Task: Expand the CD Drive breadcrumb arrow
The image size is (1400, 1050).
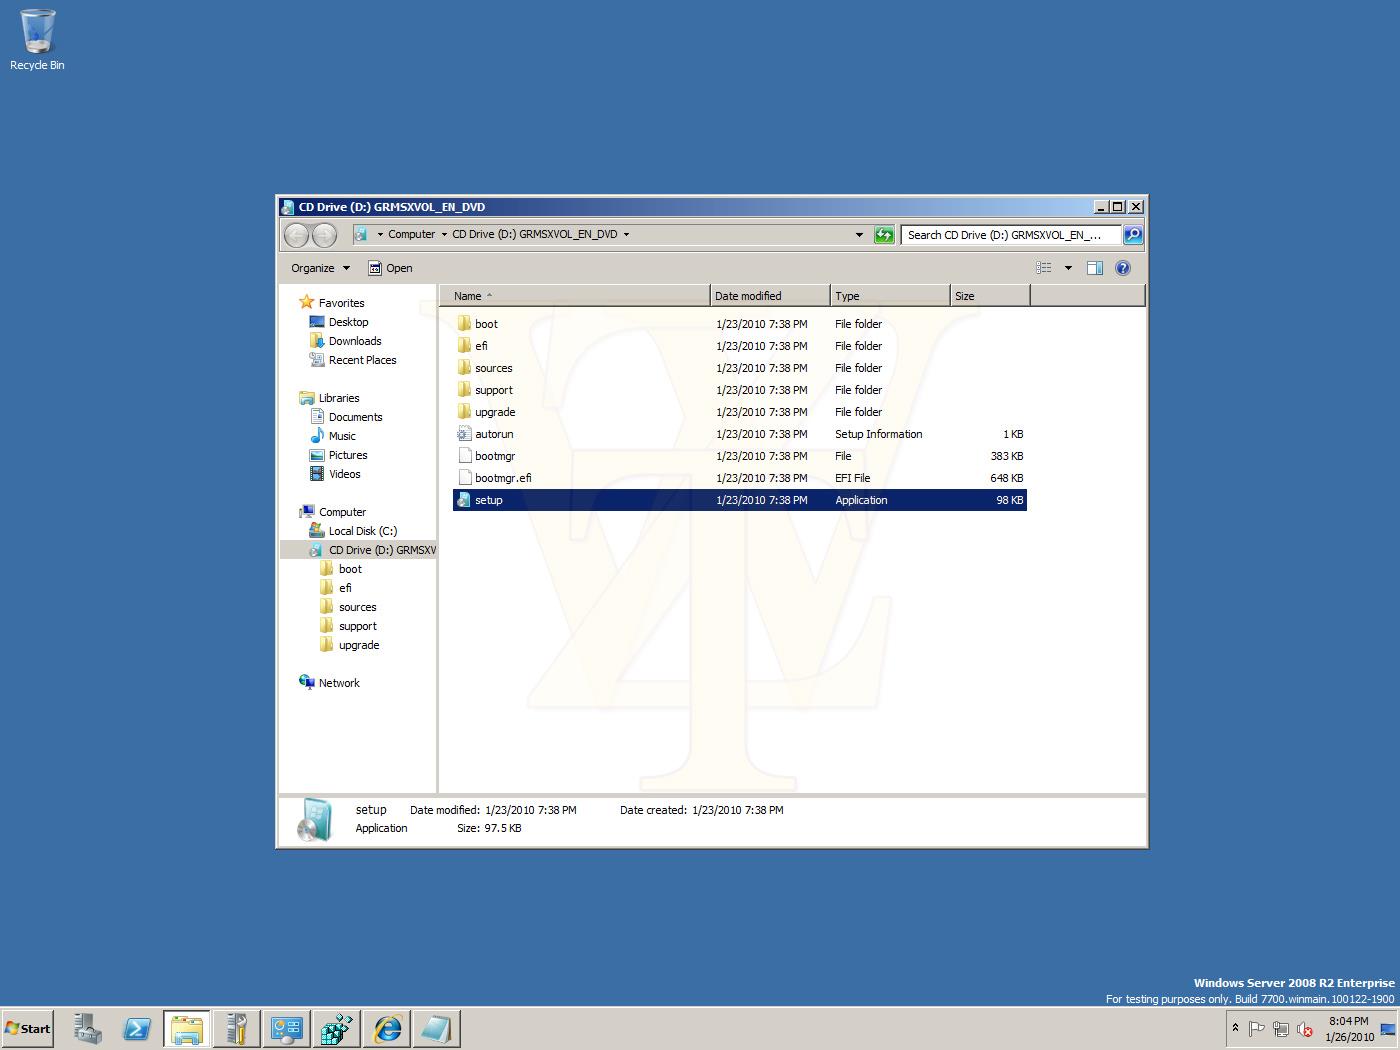Action: [x=627, y=235]
